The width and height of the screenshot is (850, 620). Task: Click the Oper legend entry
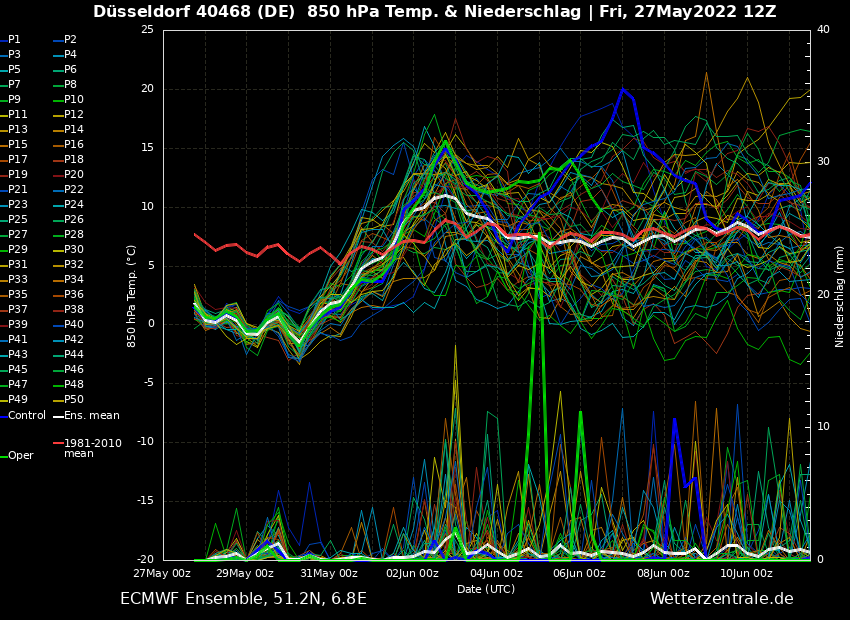[x=20, y=456]
